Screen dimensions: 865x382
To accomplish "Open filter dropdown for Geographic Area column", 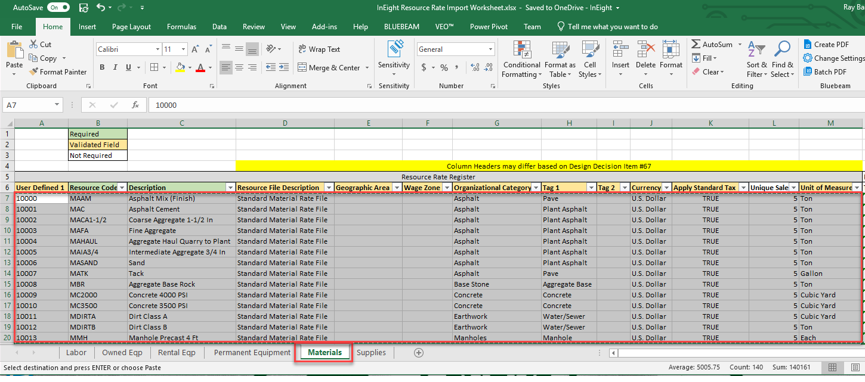I will [x=396, y=188].
